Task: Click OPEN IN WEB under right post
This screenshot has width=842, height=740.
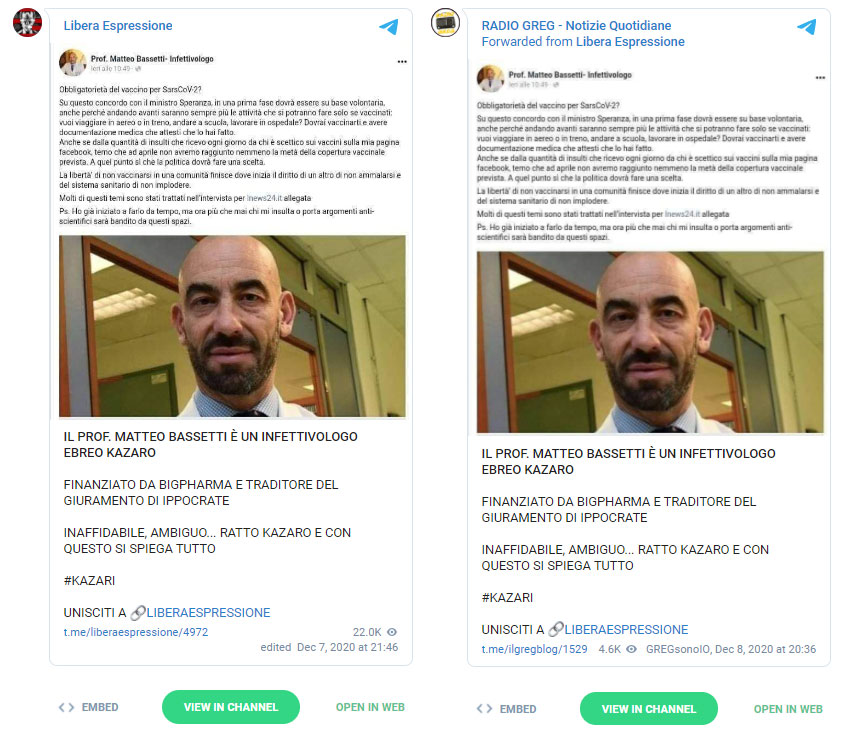Action: tap(788, 709)
